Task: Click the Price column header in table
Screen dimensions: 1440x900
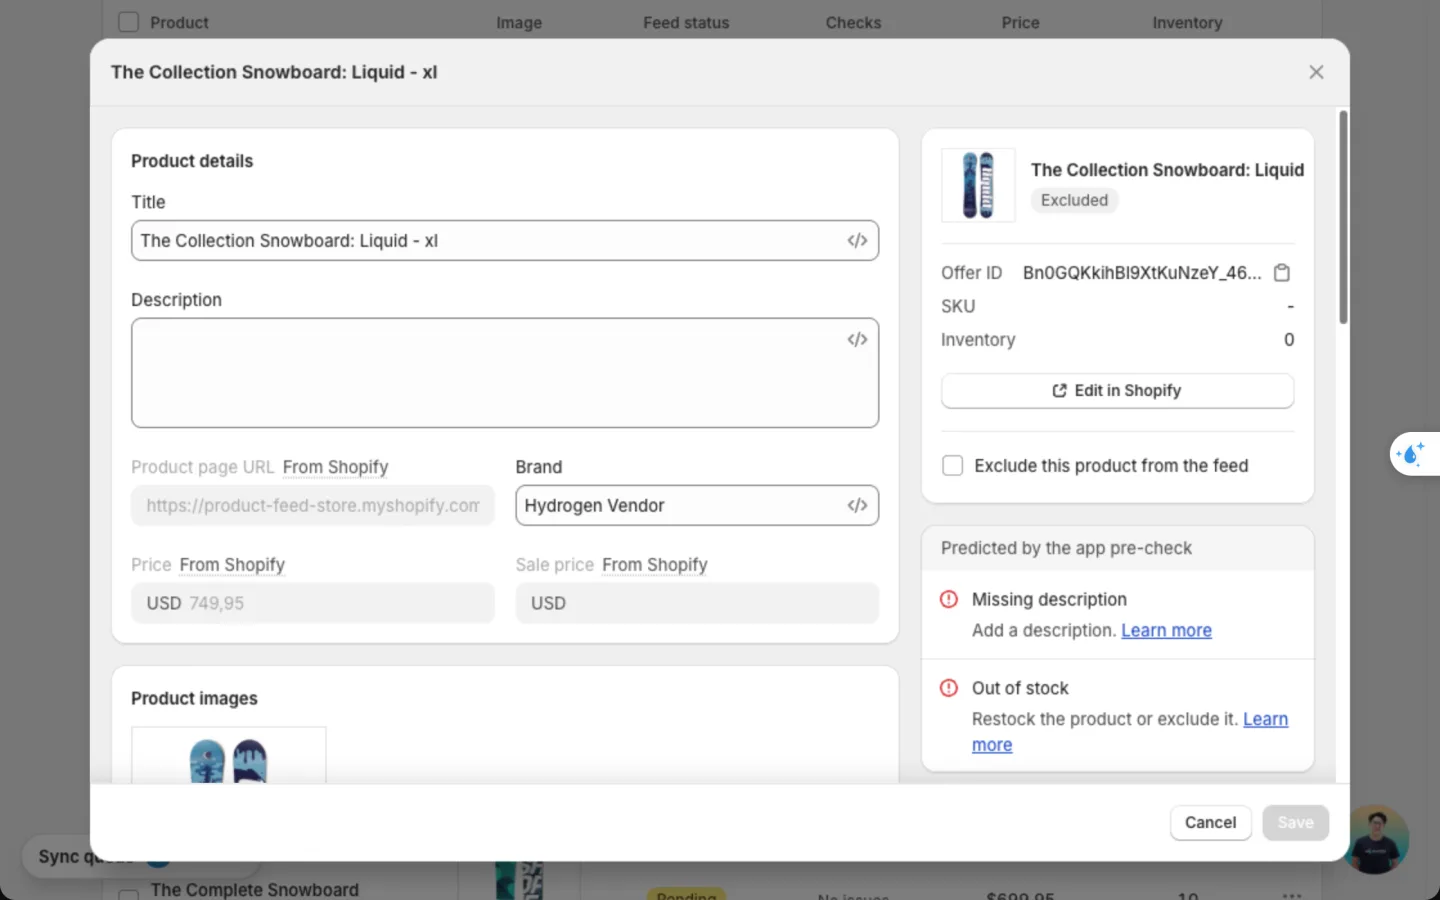Action: point(1020,22)
